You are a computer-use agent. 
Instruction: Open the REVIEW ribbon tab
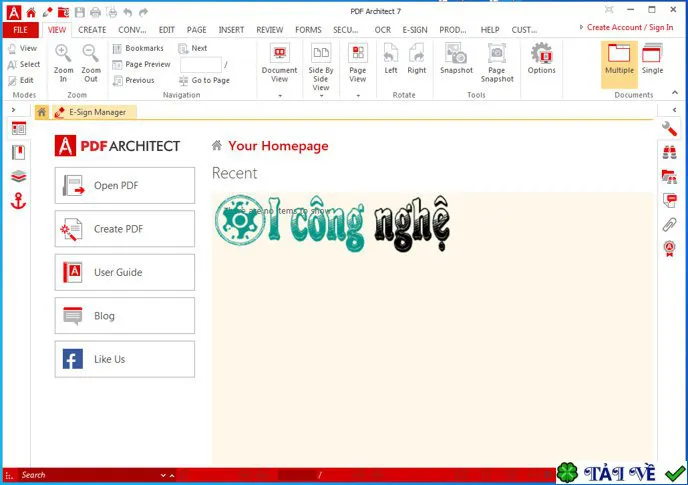tap(269, 30)
